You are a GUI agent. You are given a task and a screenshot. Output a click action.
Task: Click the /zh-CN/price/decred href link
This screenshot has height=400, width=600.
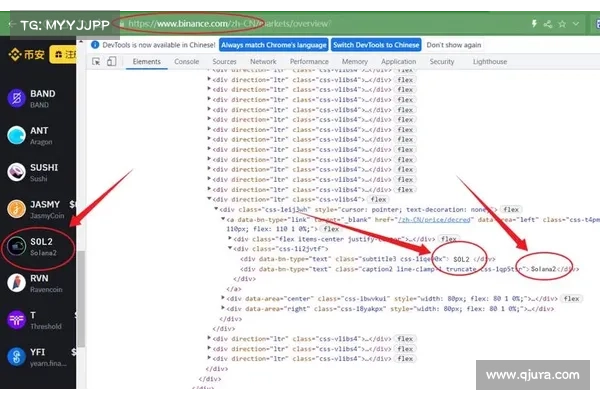coord(434,220)
